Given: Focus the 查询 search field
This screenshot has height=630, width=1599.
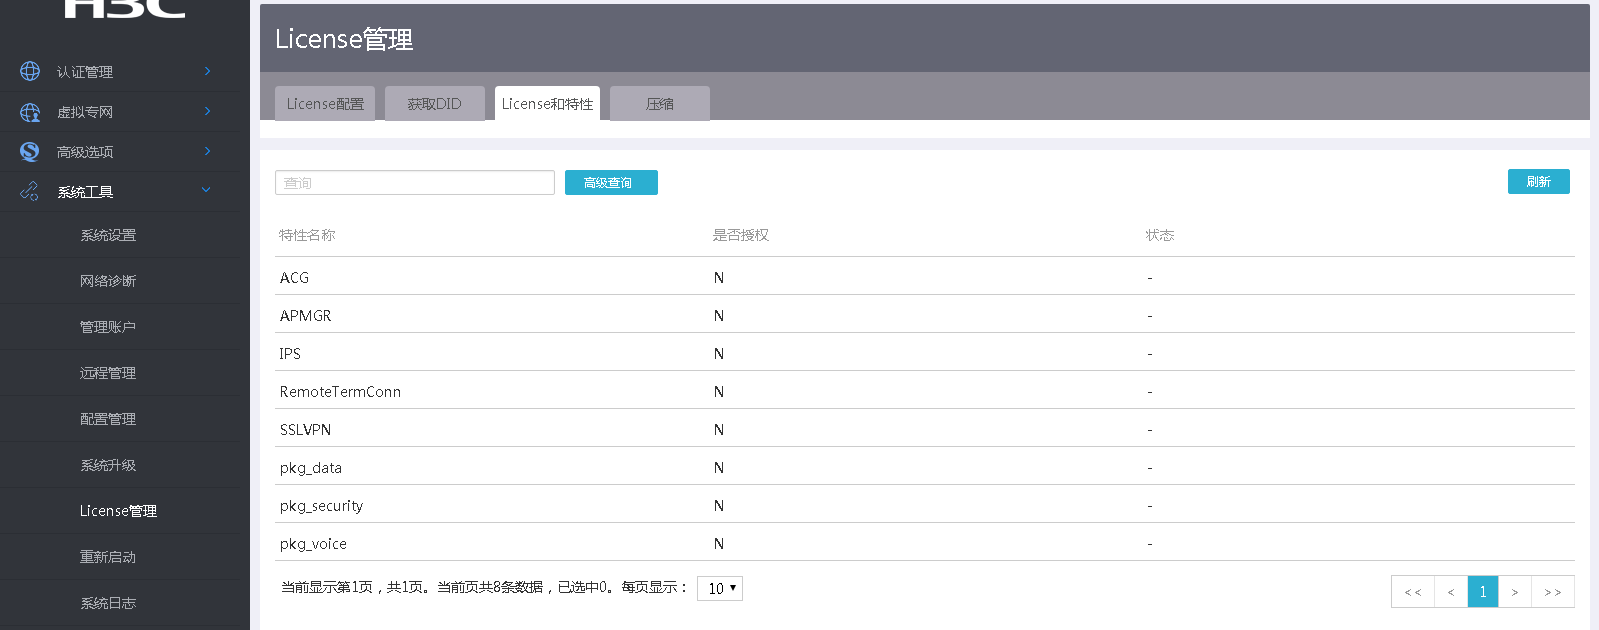Looking at the screenshot, I should pos(415,182).
